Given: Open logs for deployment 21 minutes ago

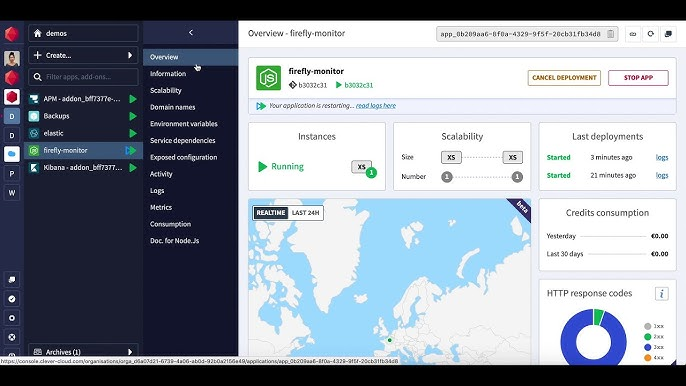Looking at the screenshot, I should coord(662,175).
